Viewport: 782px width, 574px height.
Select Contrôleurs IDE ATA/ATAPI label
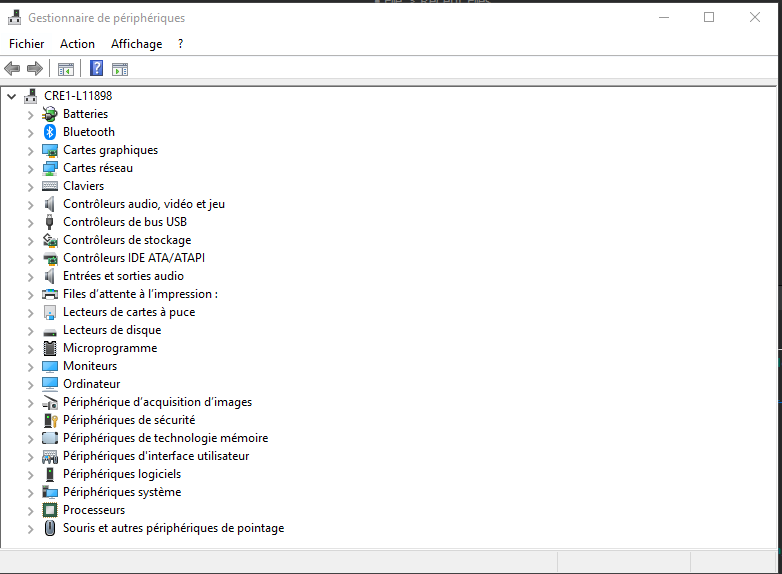134,258
